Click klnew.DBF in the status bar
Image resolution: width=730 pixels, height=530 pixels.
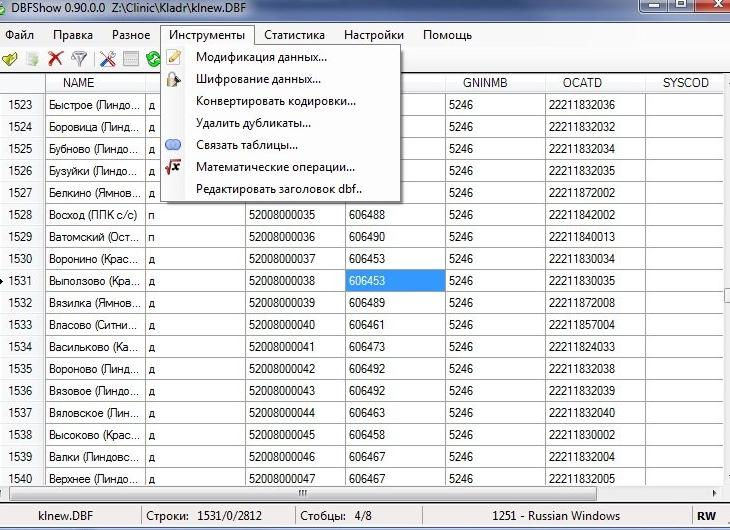tap(66, 516)
